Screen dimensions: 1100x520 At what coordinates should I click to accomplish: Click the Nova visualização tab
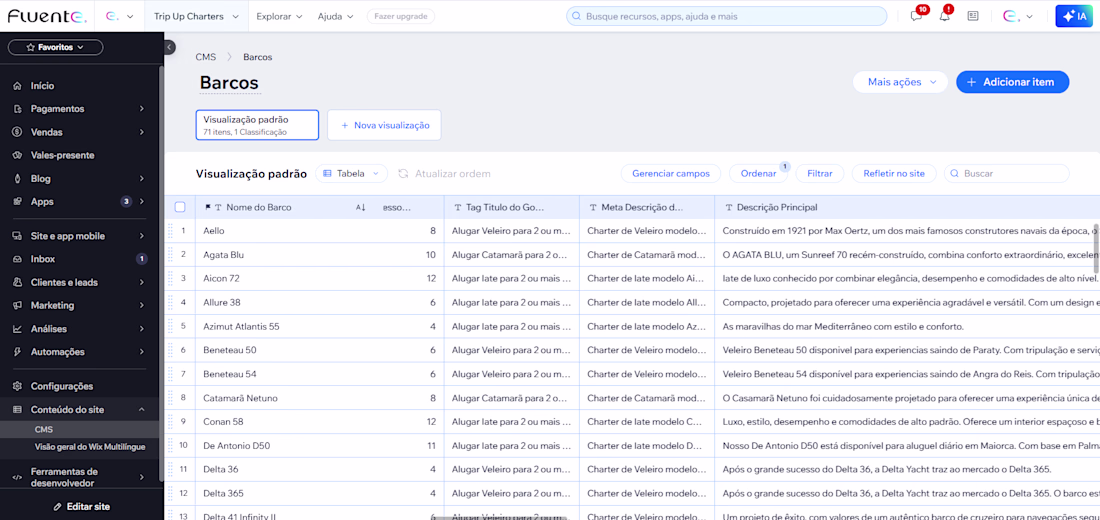coord(384,125)
